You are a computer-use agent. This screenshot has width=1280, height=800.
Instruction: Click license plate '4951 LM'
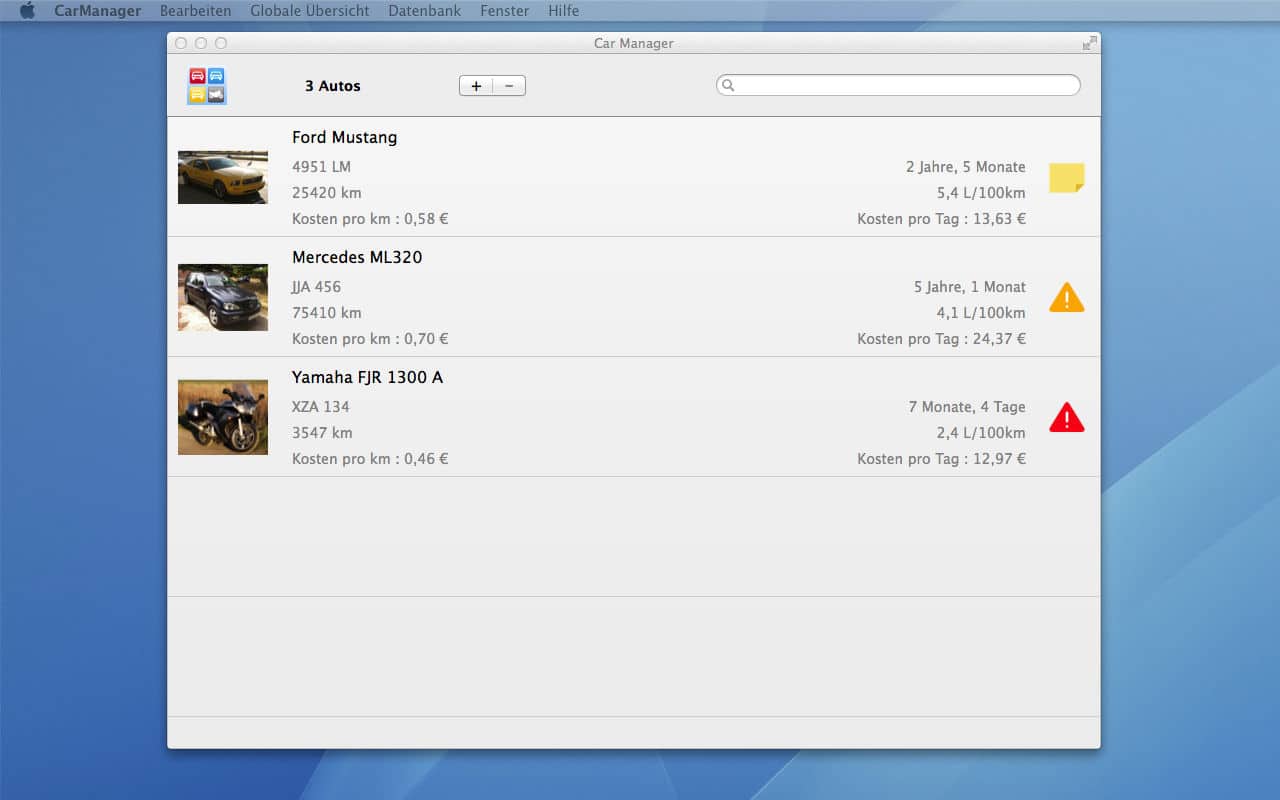[321, 167]
